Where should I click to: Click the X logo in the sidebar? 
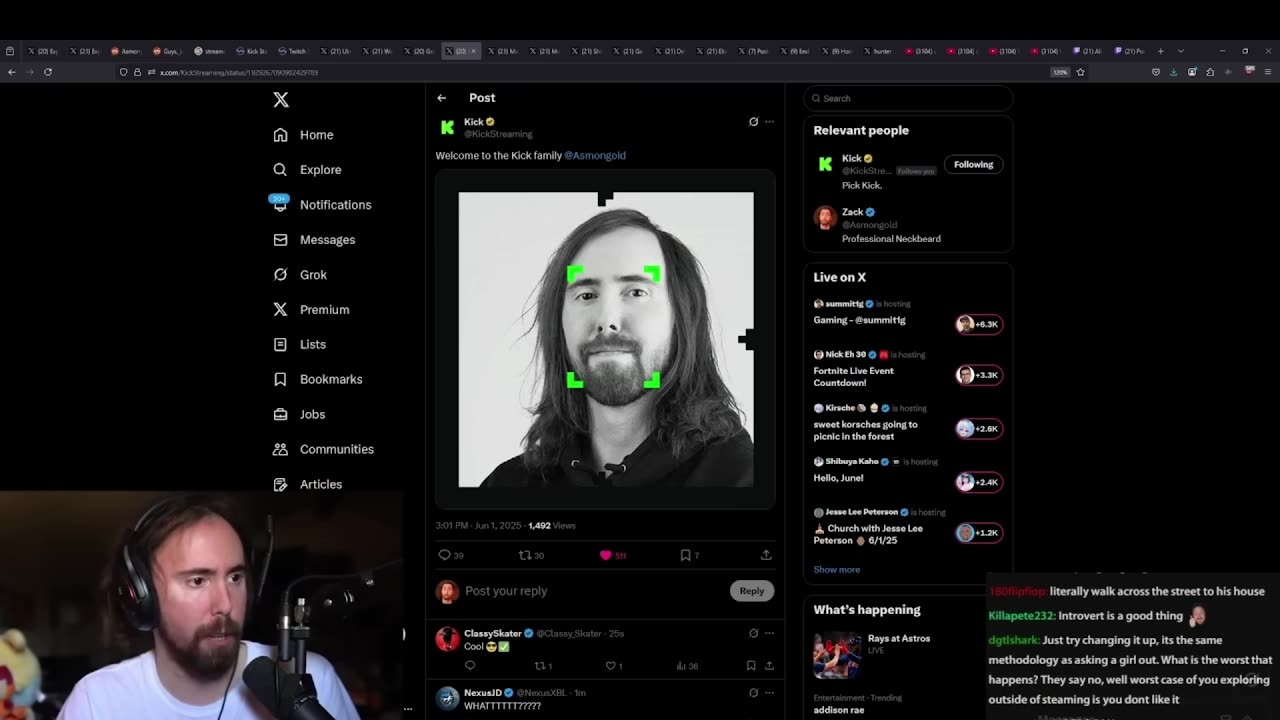coord(281,100)
